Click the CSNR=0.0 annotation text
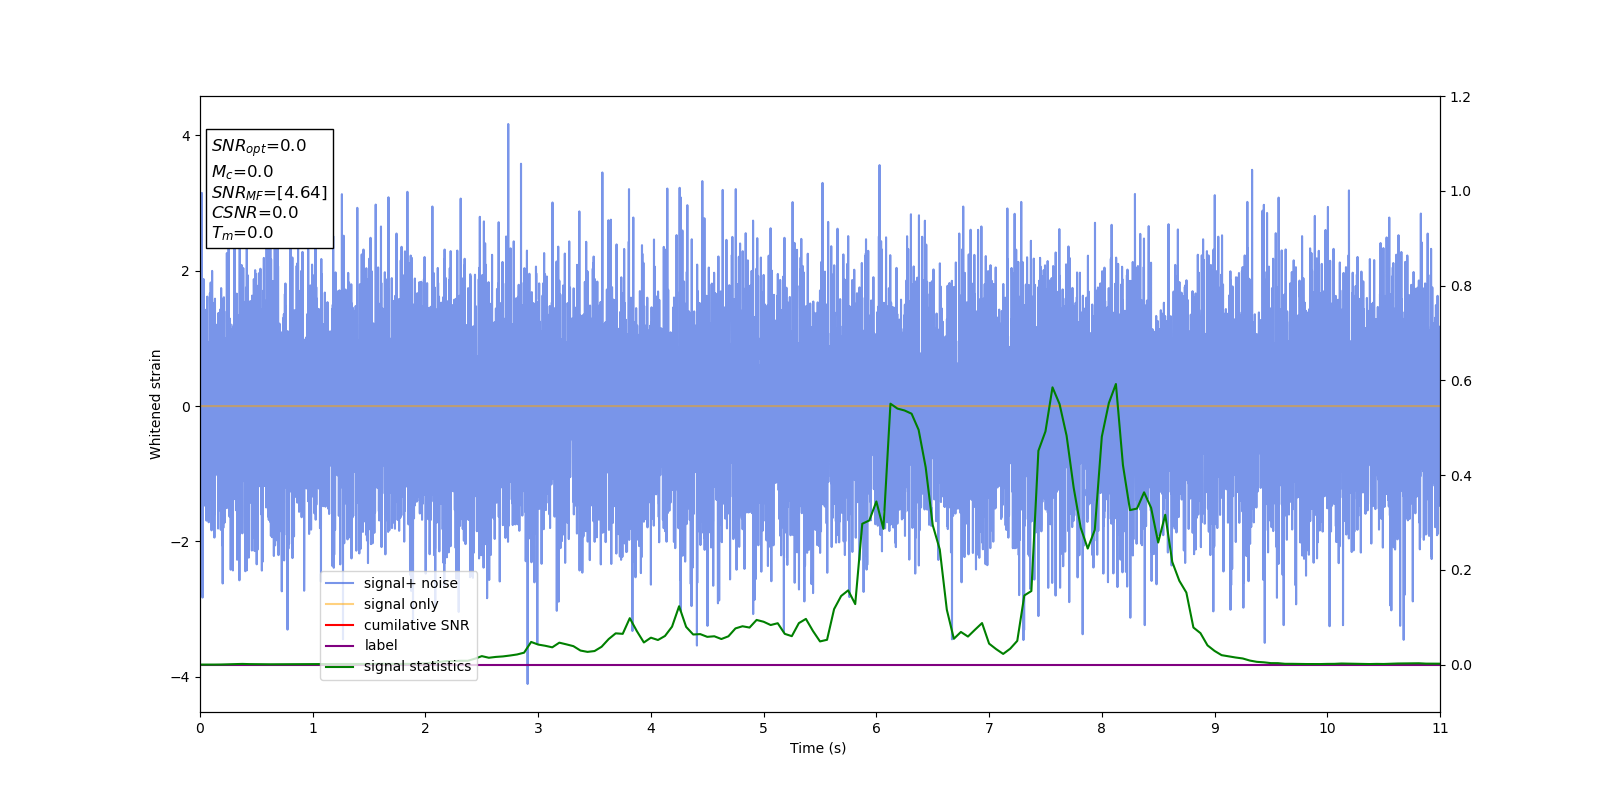Screen dimensions: 1600x800 255,212
